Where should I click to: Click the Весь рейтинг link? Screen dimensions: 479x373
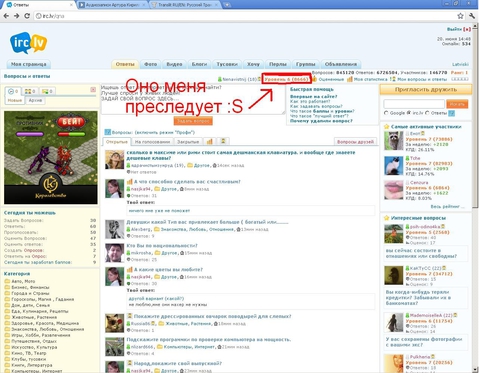click(447, 207)
